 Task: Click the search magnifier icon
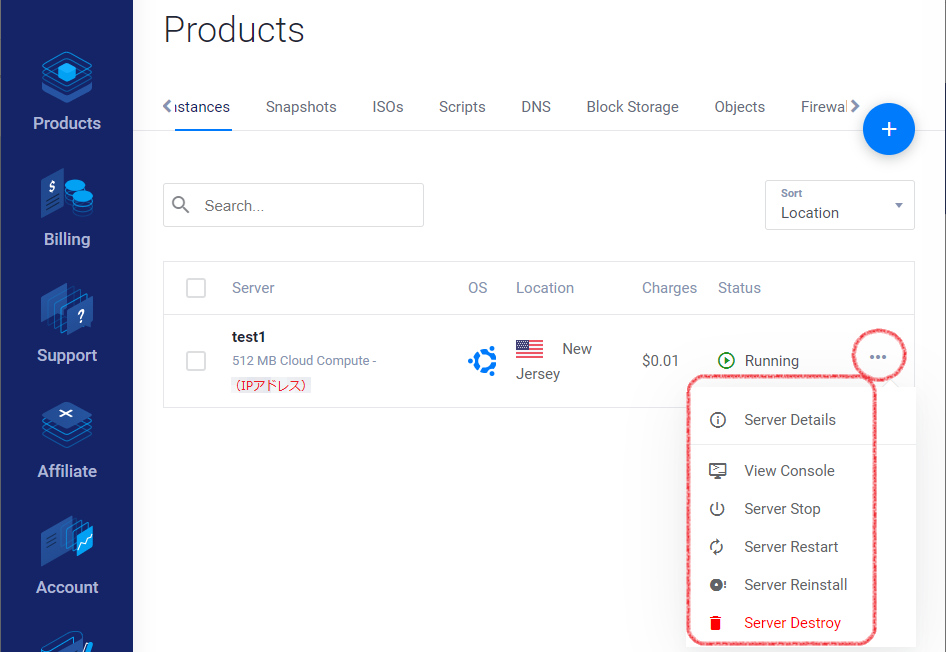pos(180,205)
